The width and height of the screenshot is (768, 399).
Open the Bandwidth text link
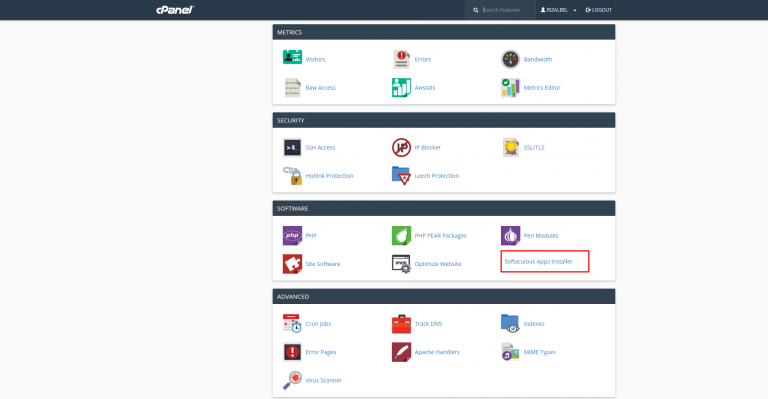click(538, 59)
